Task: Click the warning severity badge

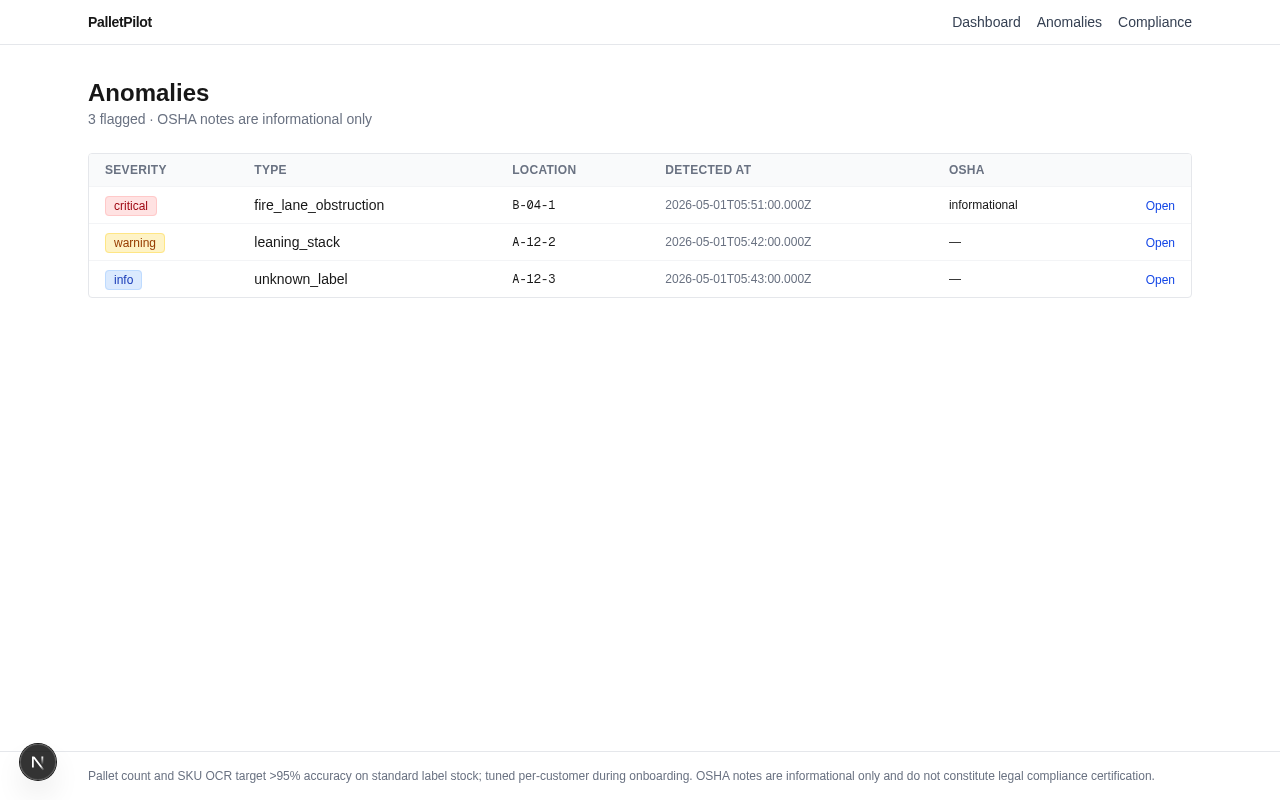Action: [135, 243]
